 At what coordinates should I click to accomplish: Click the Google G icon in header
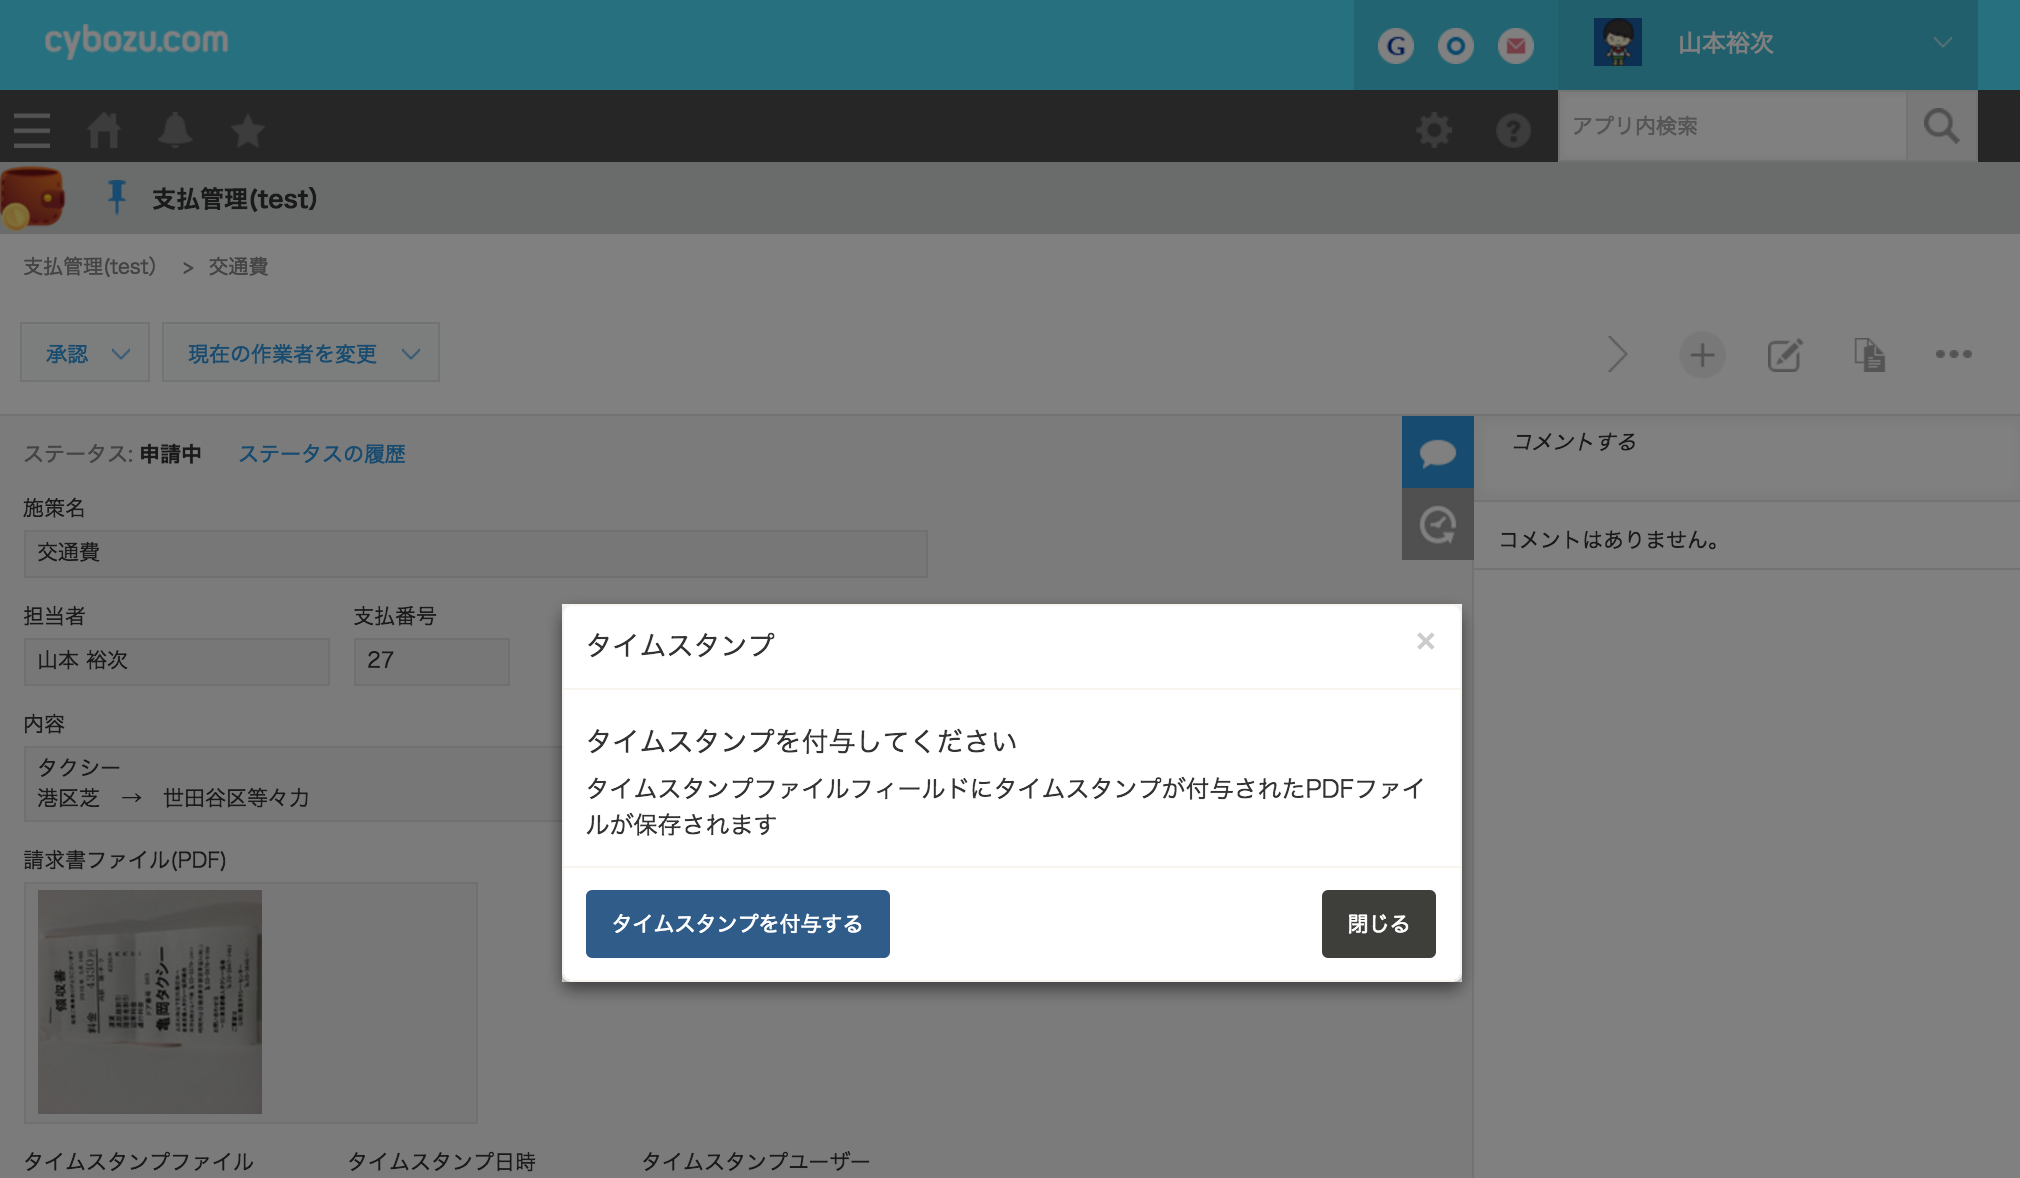(x=1396, y=45)
